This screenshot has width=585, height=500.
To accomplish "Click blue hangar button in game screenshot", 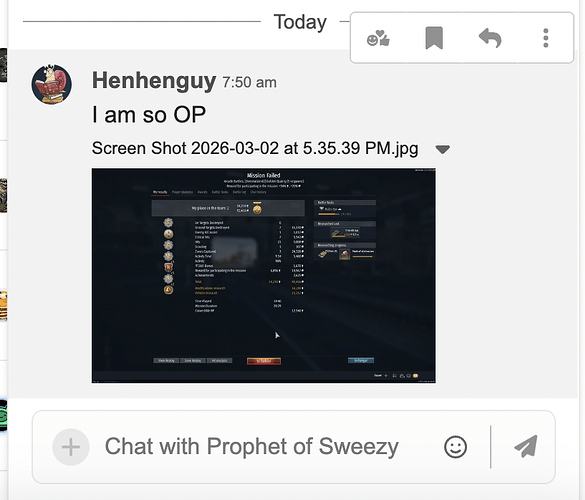I will point(361,360).
